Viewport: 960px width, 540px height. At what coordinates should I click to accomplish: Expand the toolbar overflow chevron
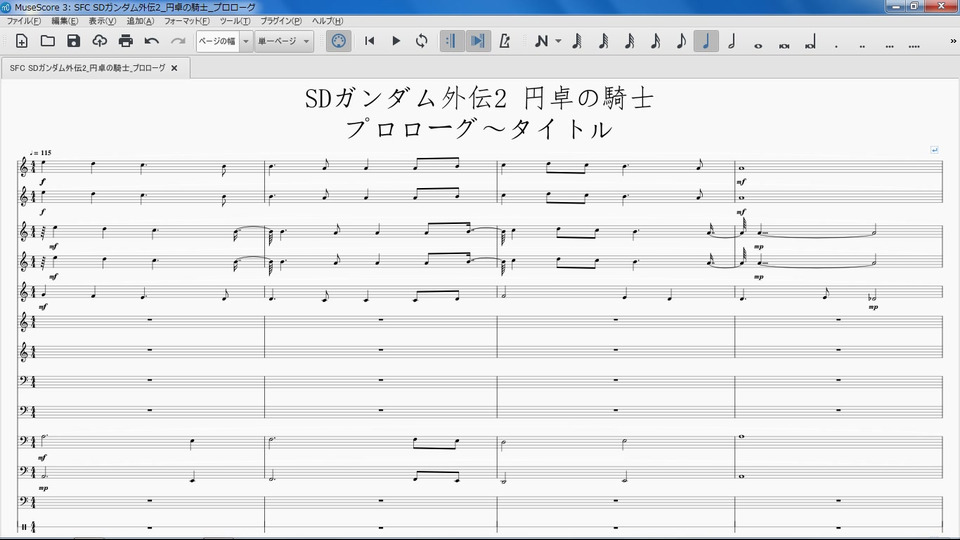(953, 41)
